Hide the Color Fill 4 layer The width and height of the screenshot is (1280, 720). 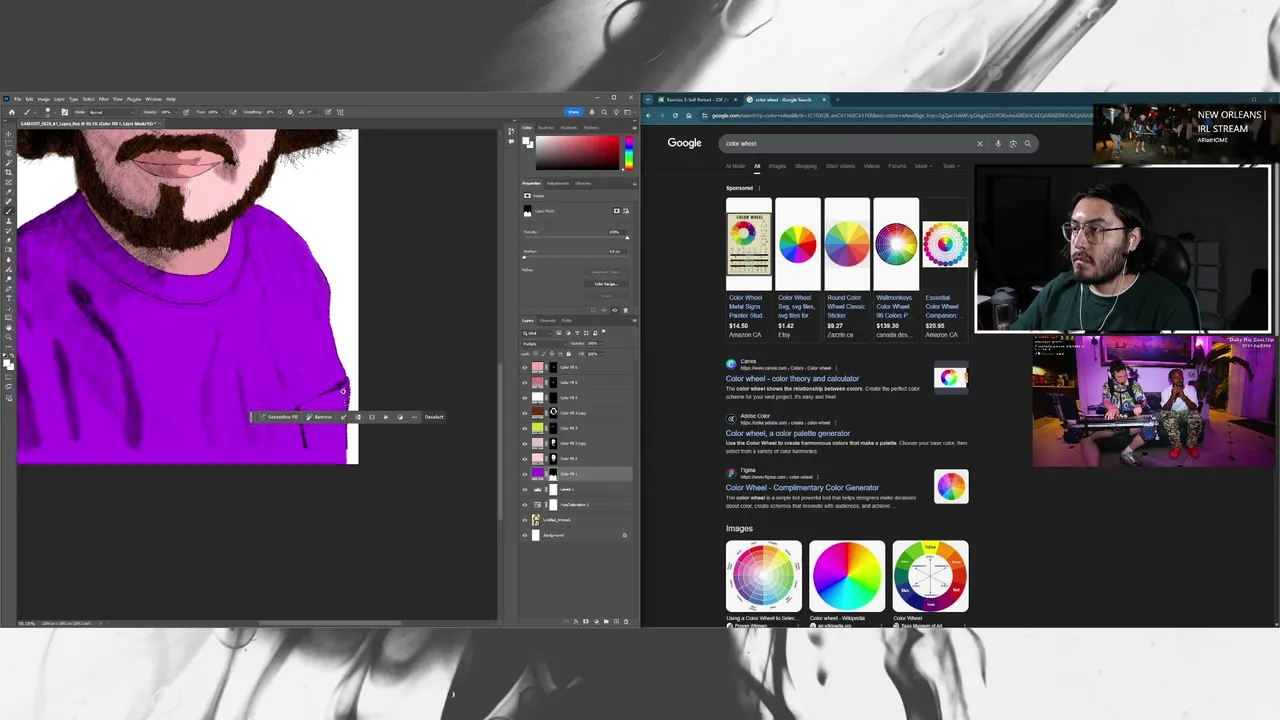525,397
